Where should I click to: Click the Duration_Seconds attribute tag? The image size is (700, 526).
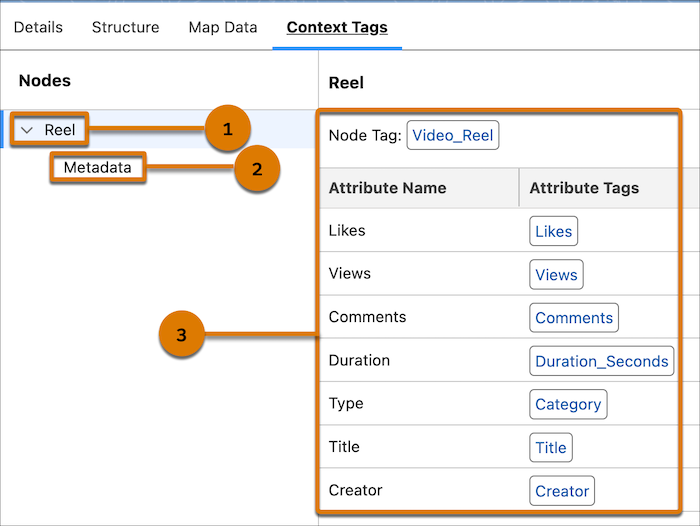pos(601,361)
